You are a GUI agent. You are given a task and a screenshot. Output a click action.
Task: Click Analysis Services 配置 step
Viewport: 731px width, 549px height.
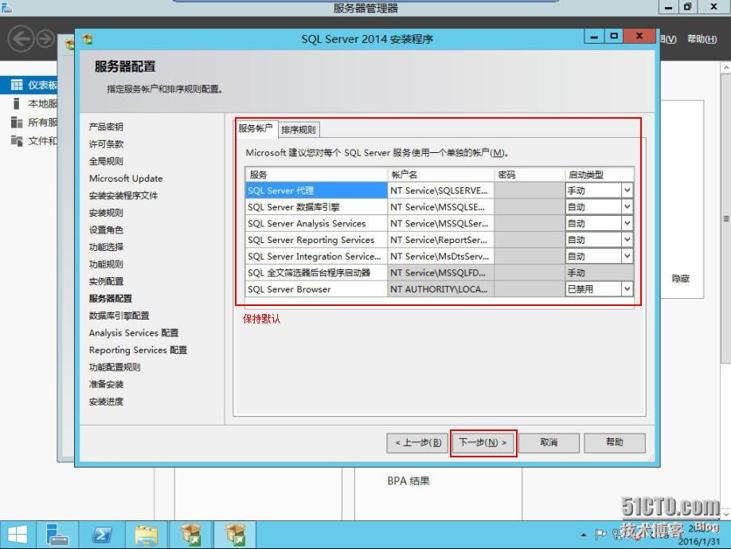[x=134, y=333]
